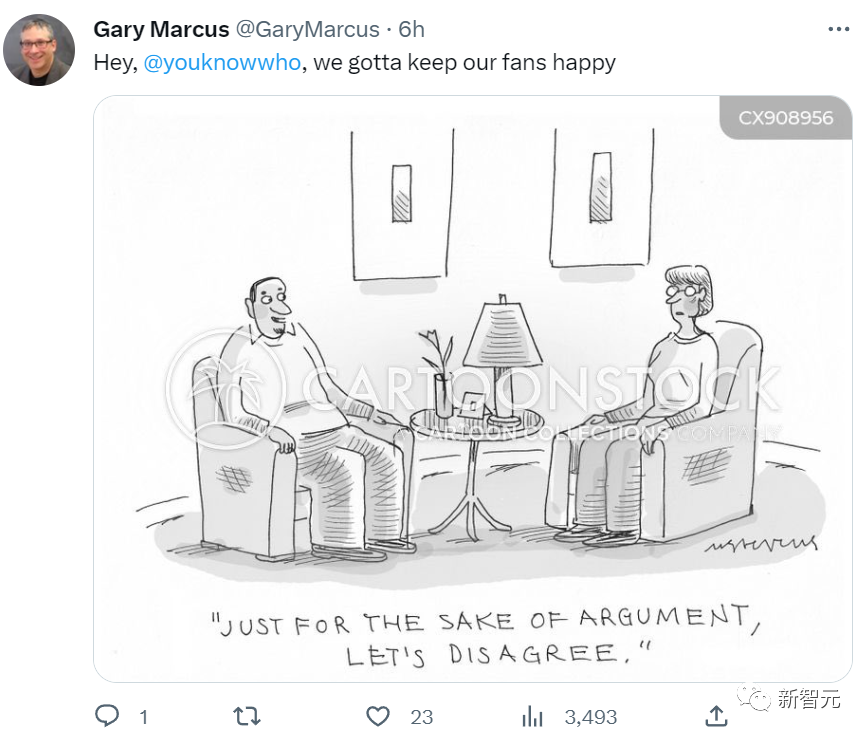This screenshot has height=736, width=868.
Task: Like the tweet with heart icon
Action: click(377, 716)
